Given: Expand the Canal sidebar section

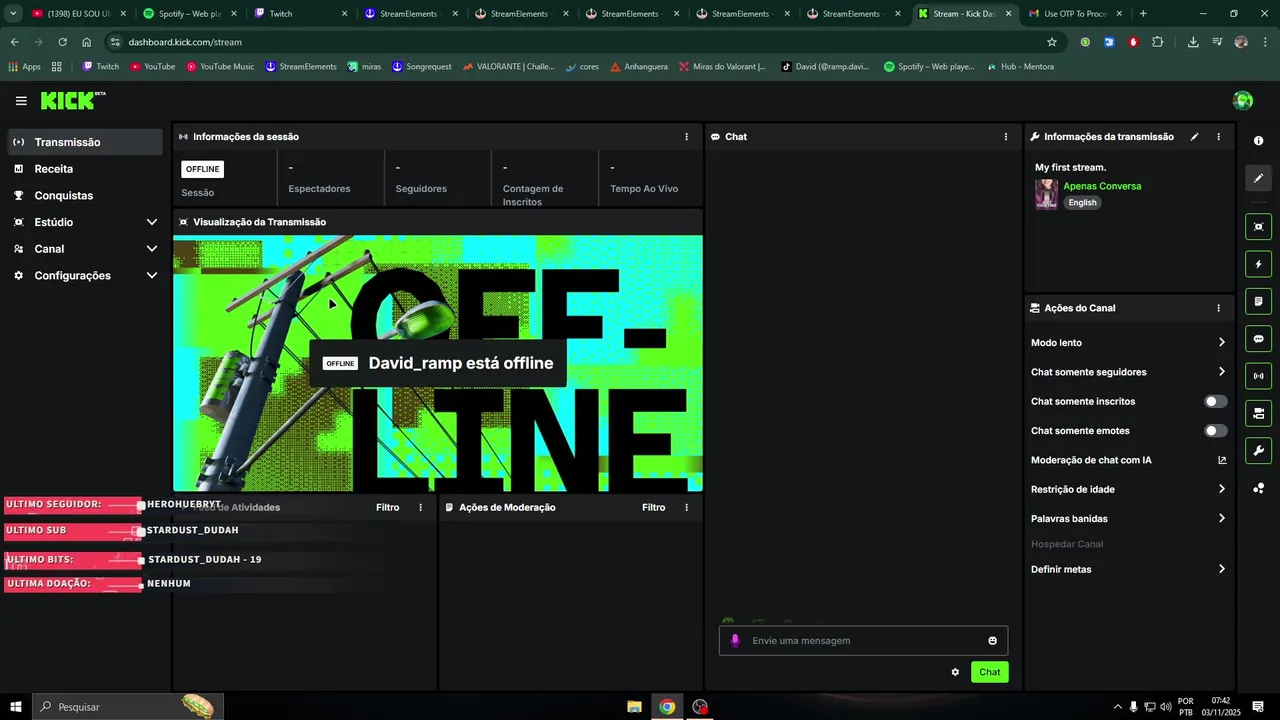Looking at the screenshot, I should 152,249.
